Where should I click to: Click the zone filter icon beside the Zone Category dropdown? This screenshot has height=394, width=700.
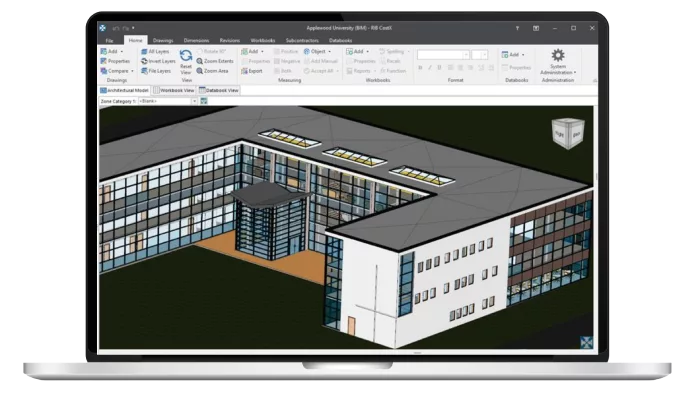[204, 101]
